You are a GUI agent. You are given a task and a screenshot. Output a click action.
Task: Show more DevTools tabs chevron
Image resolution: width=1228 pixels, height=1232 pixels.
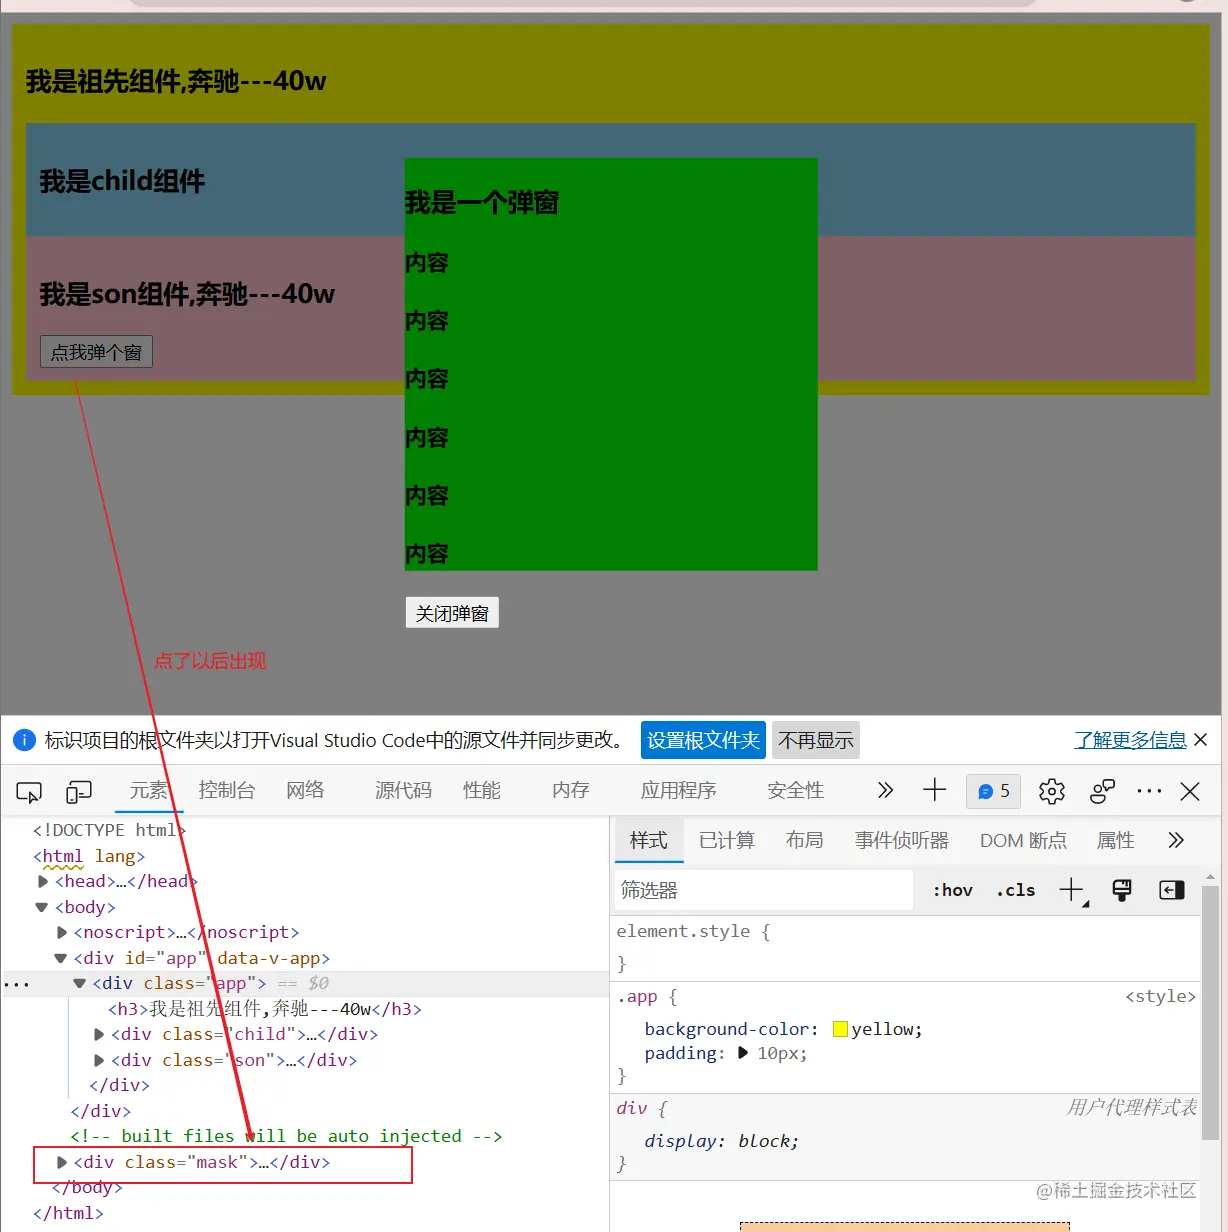pos(885,790)
